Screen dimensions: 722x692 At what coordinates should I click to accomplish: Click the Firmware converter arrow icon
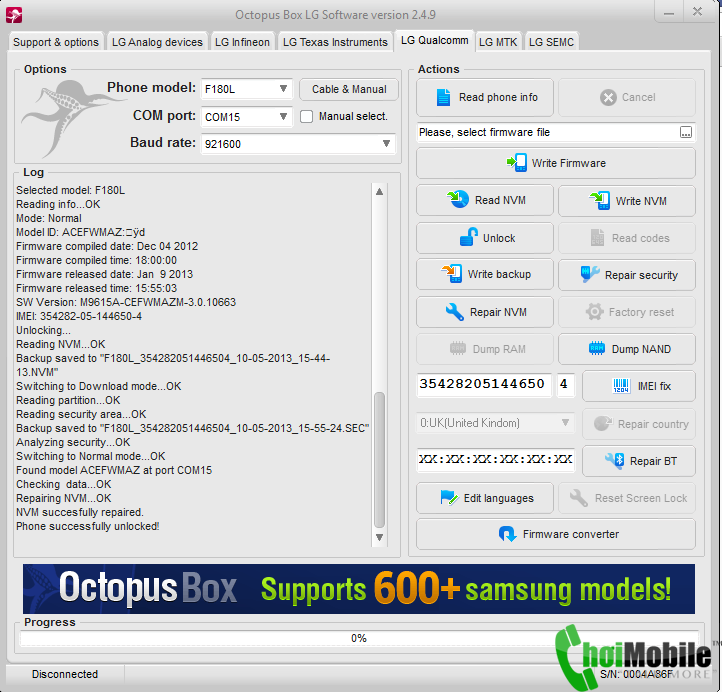tap(507, 534)
